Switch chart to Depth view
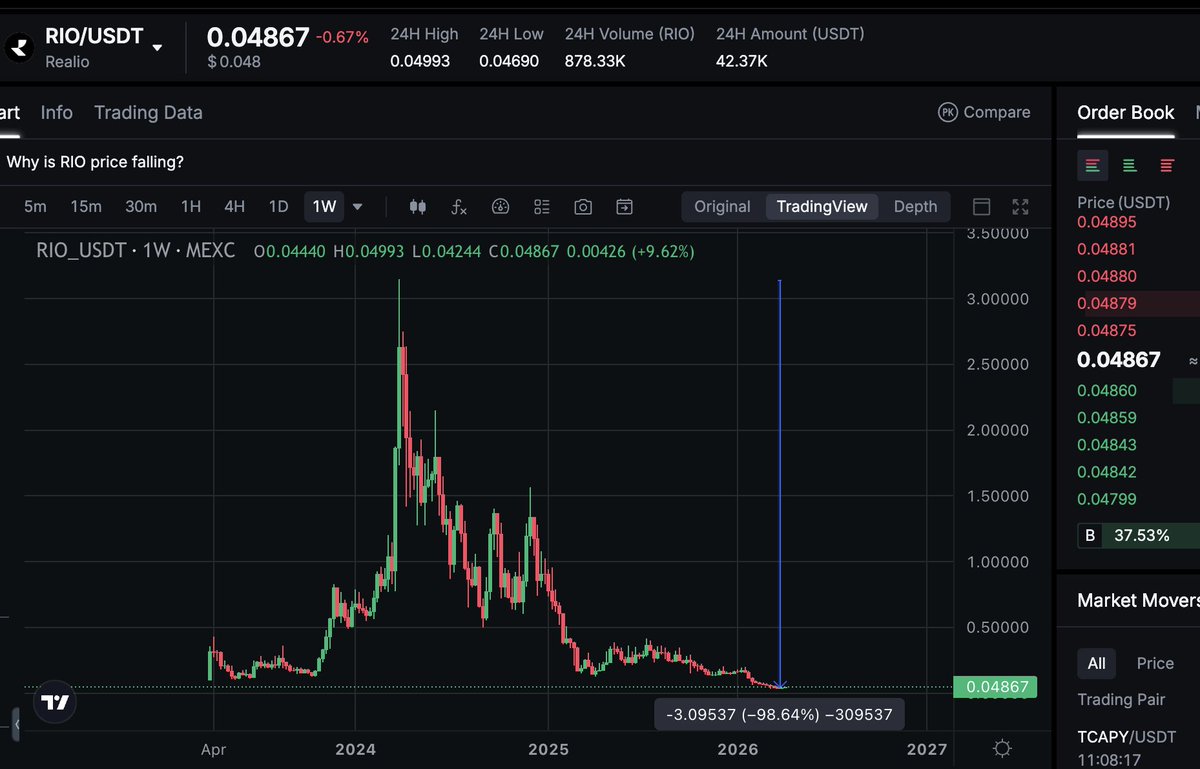Viewport: 1200px width, 769px height. pyautogui.click(x=915, y=207)
